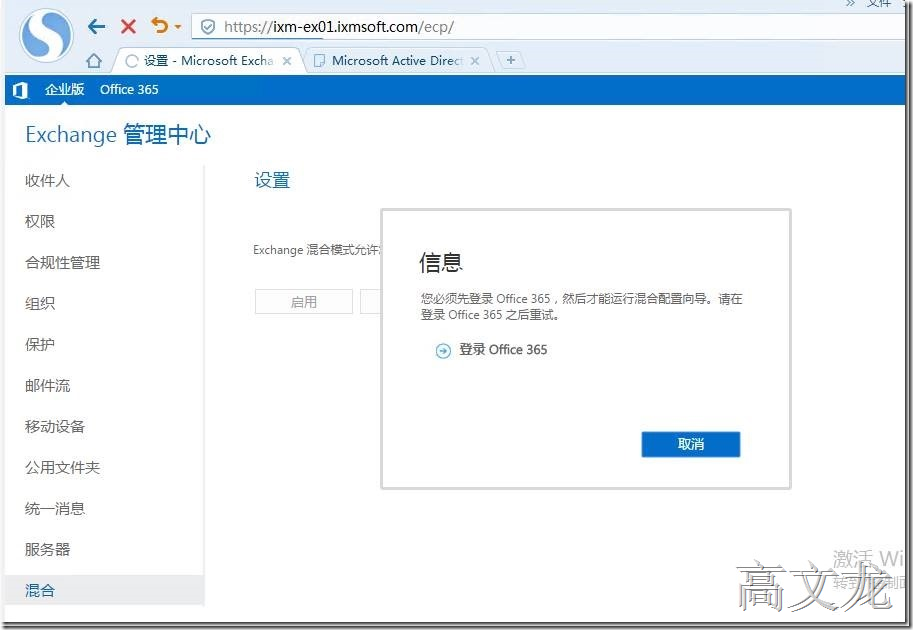Click 登录 Office 365 link
Image resolution: width=913 pixels, height=630 pixels.
pos(503,349)
